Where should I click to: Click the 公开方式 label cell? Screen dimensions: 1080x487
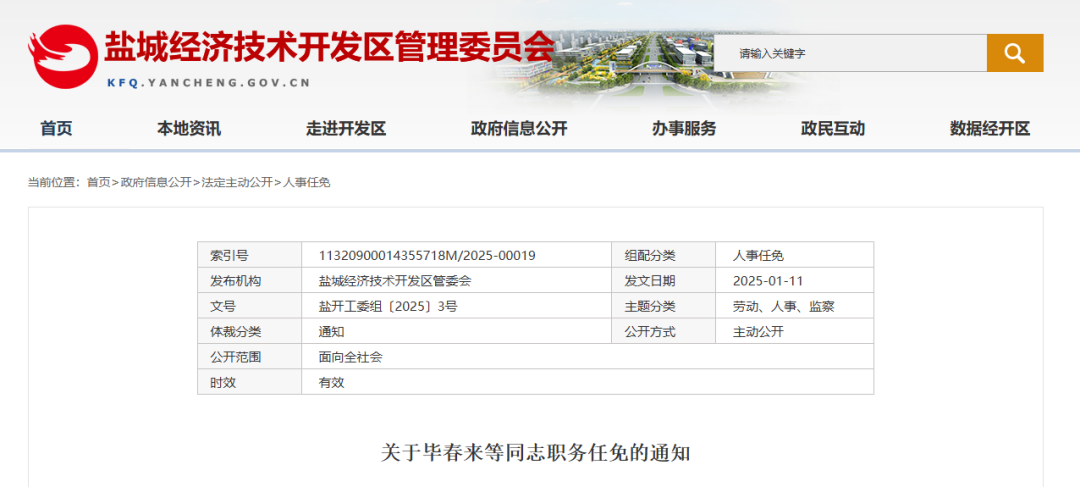664,331
